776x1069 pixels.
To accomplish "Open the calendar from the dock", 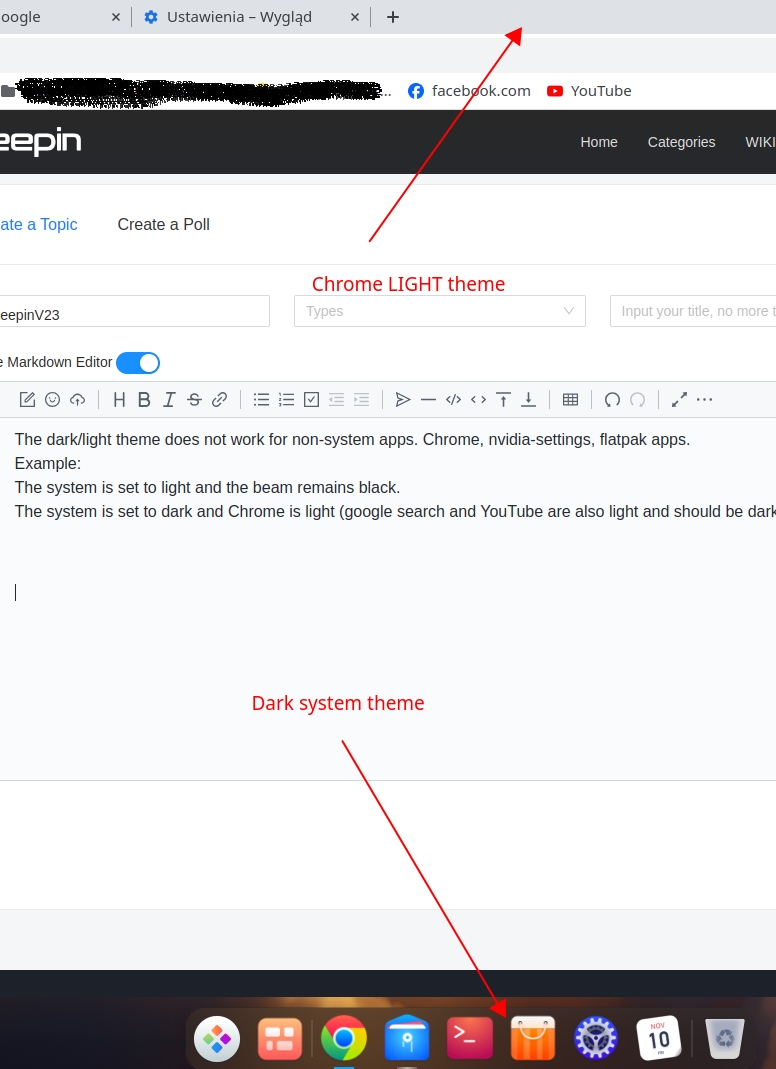I will (659, 1038).
